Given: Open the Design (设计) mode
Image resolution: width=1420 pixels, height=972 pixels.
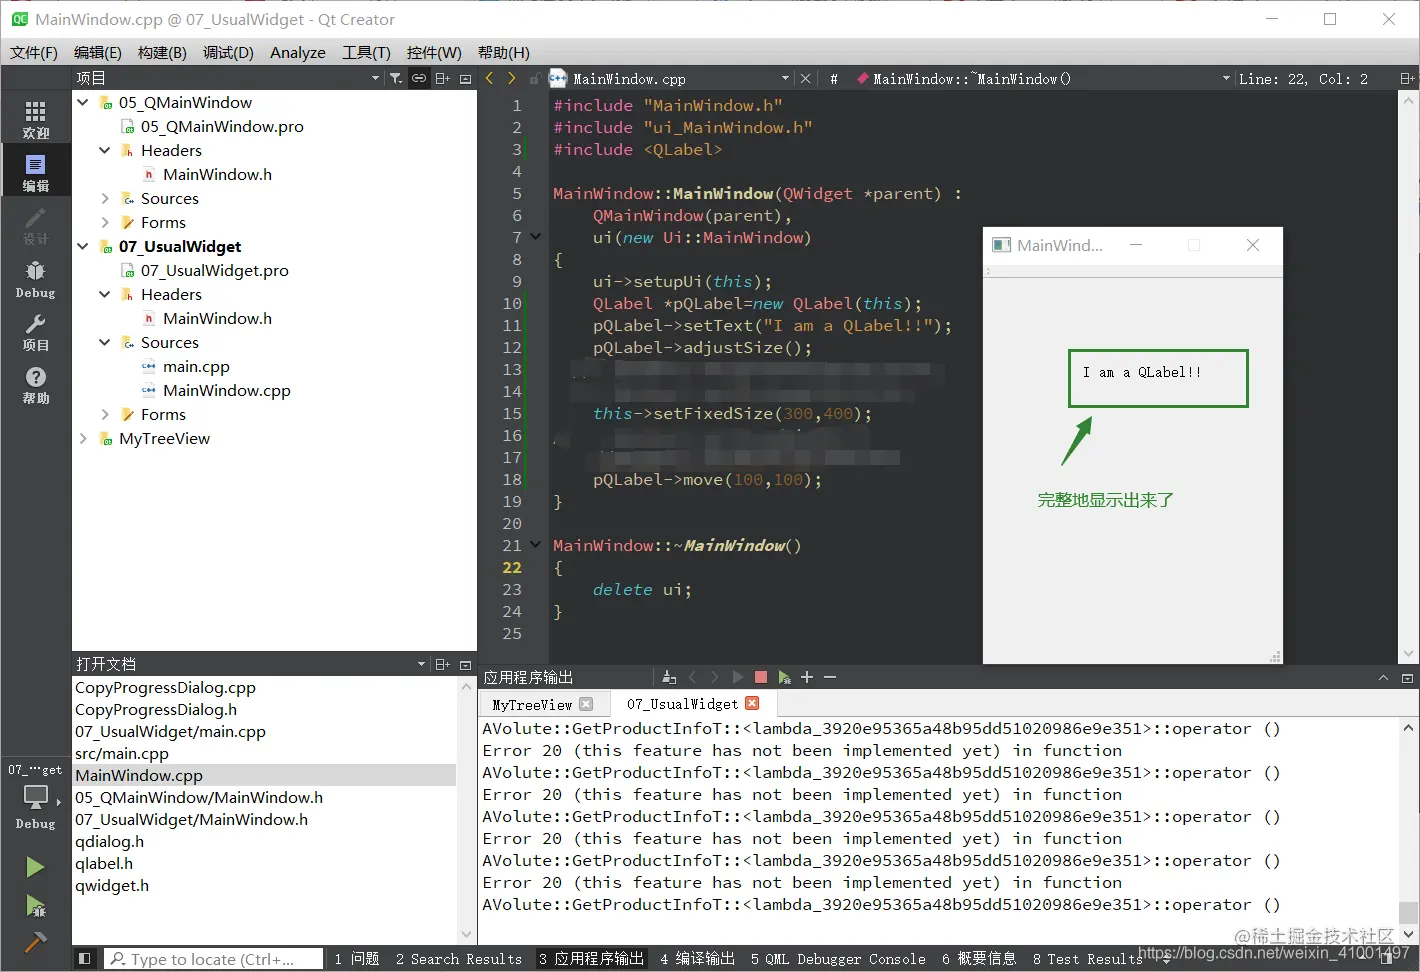Looking at the screenshot, I should click(35, 225).
